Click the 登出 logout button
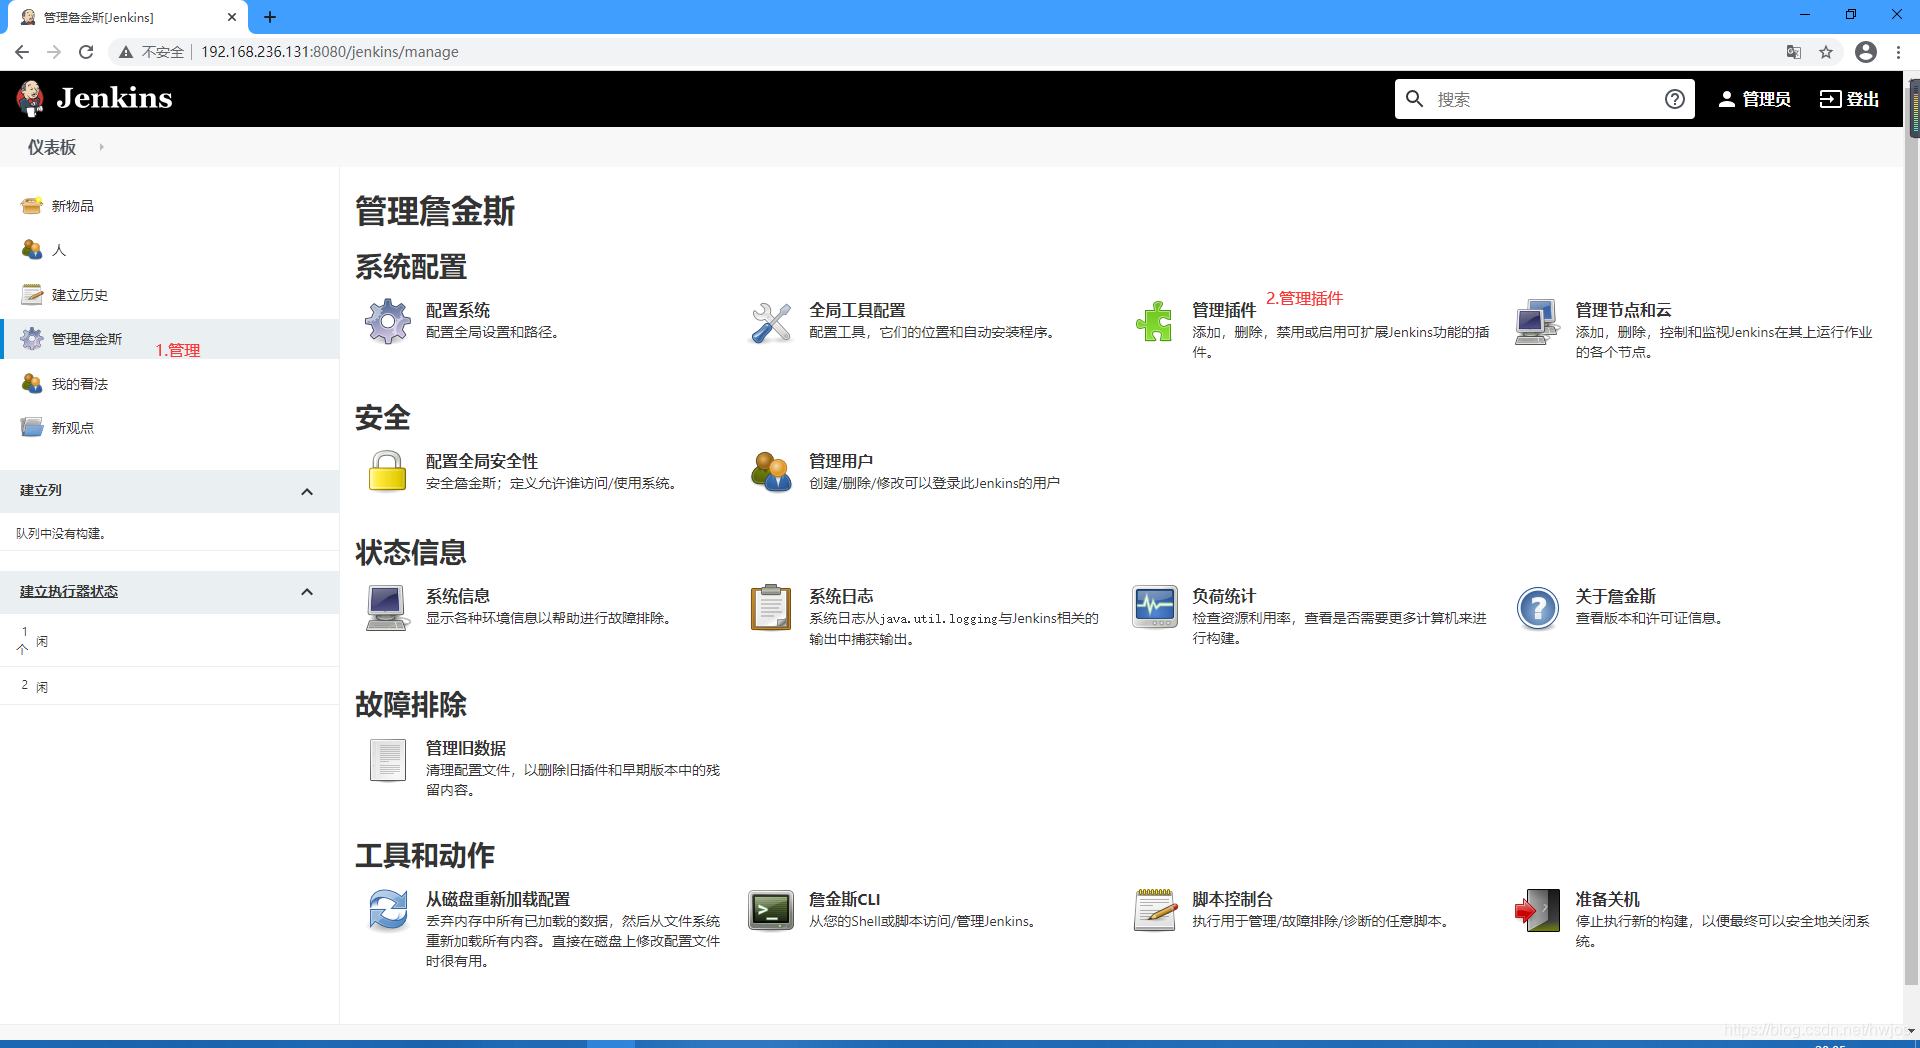The width and height of the screenshot is (1920, 1048). [1849, 99]
